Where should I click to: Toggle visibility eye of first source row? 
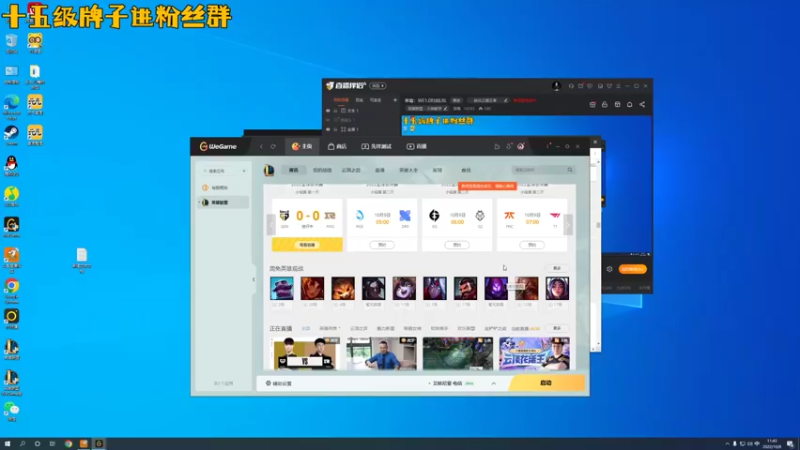tap(328, 110)
